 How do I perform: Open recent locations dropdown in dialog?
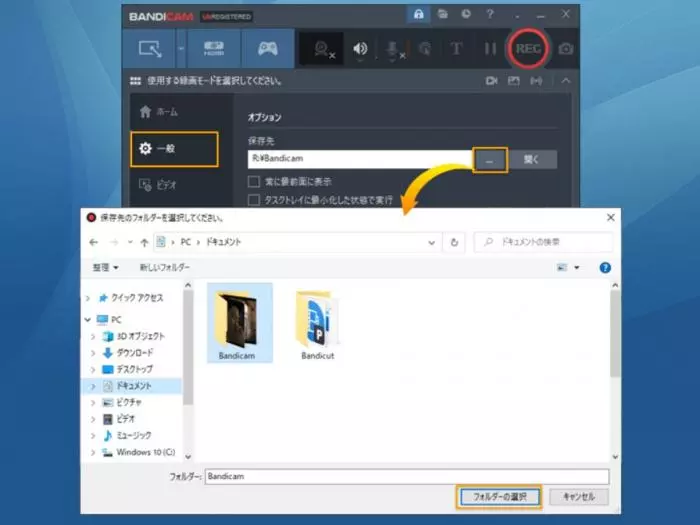coord(130,242)
